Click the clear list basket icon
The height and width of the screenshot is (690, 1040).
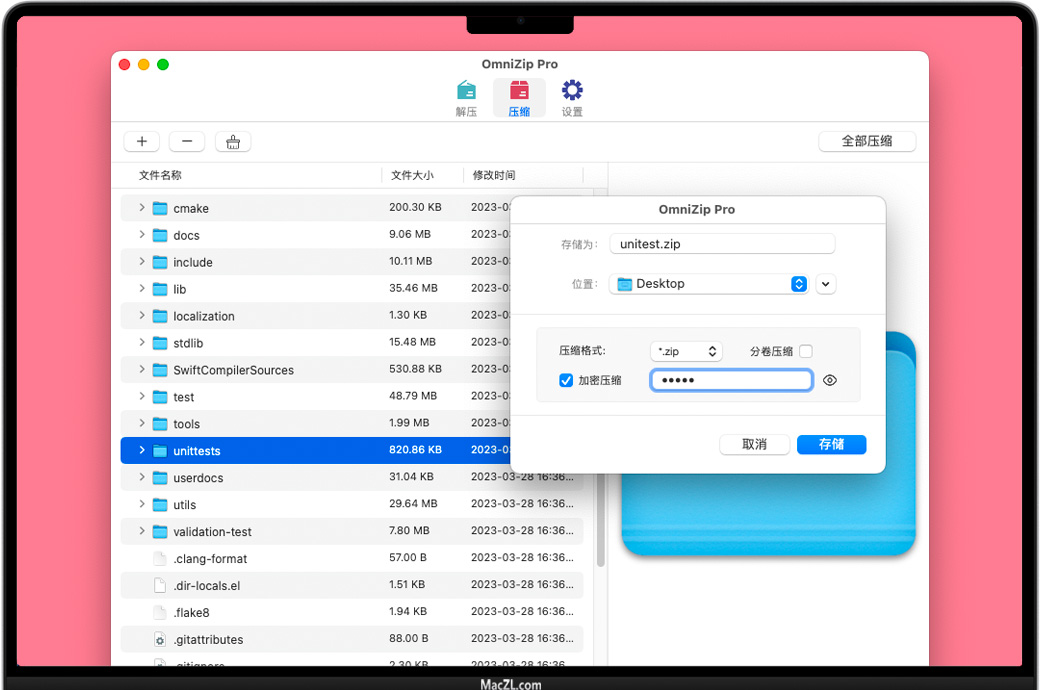(233, 142)
